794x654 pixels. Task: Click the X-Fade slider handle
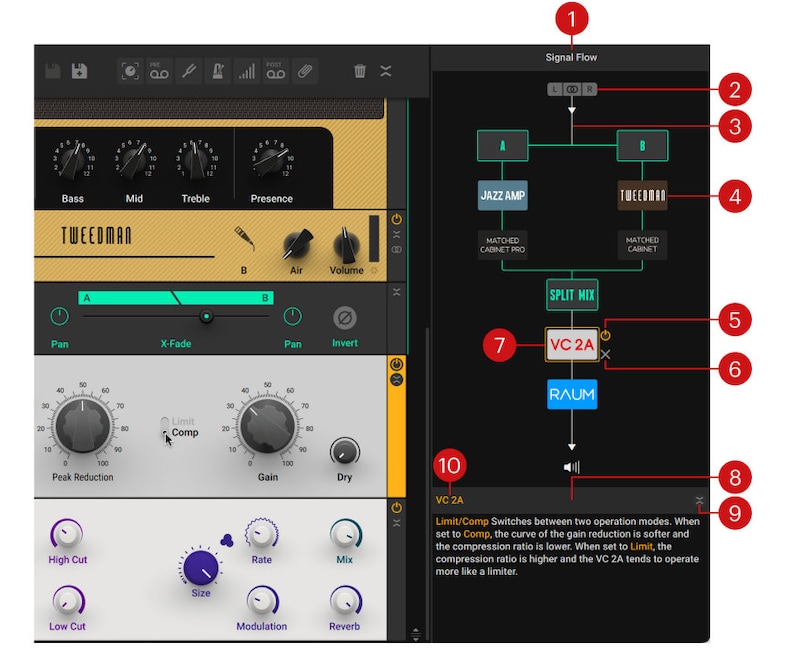206,316
